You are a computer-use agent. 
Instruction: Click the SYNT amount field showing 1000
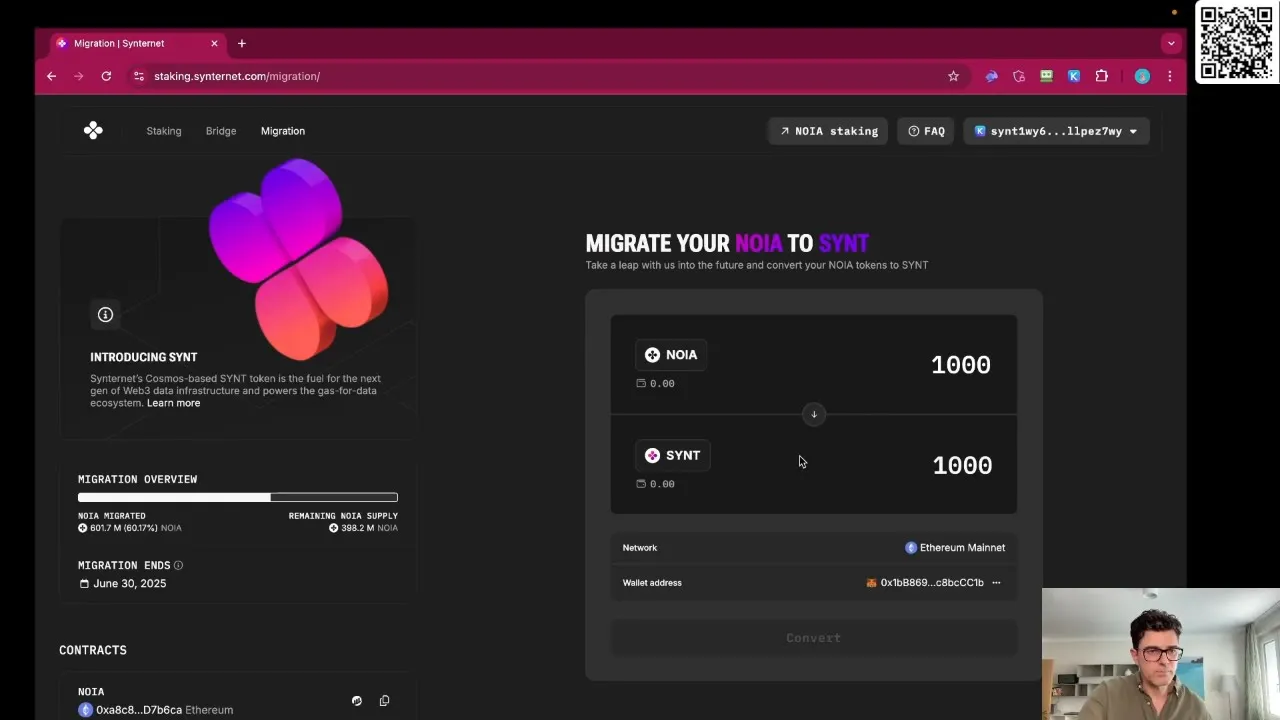coord(962,465)
